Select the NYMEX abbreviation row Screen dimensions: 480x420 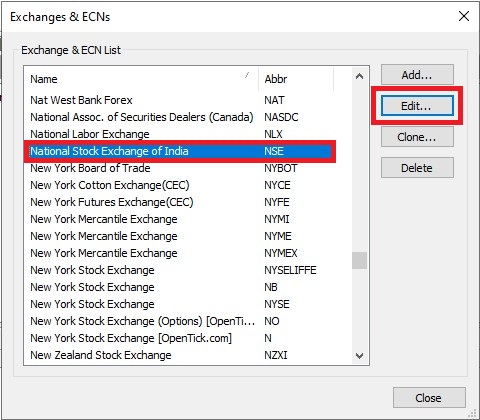click(180, 253)
